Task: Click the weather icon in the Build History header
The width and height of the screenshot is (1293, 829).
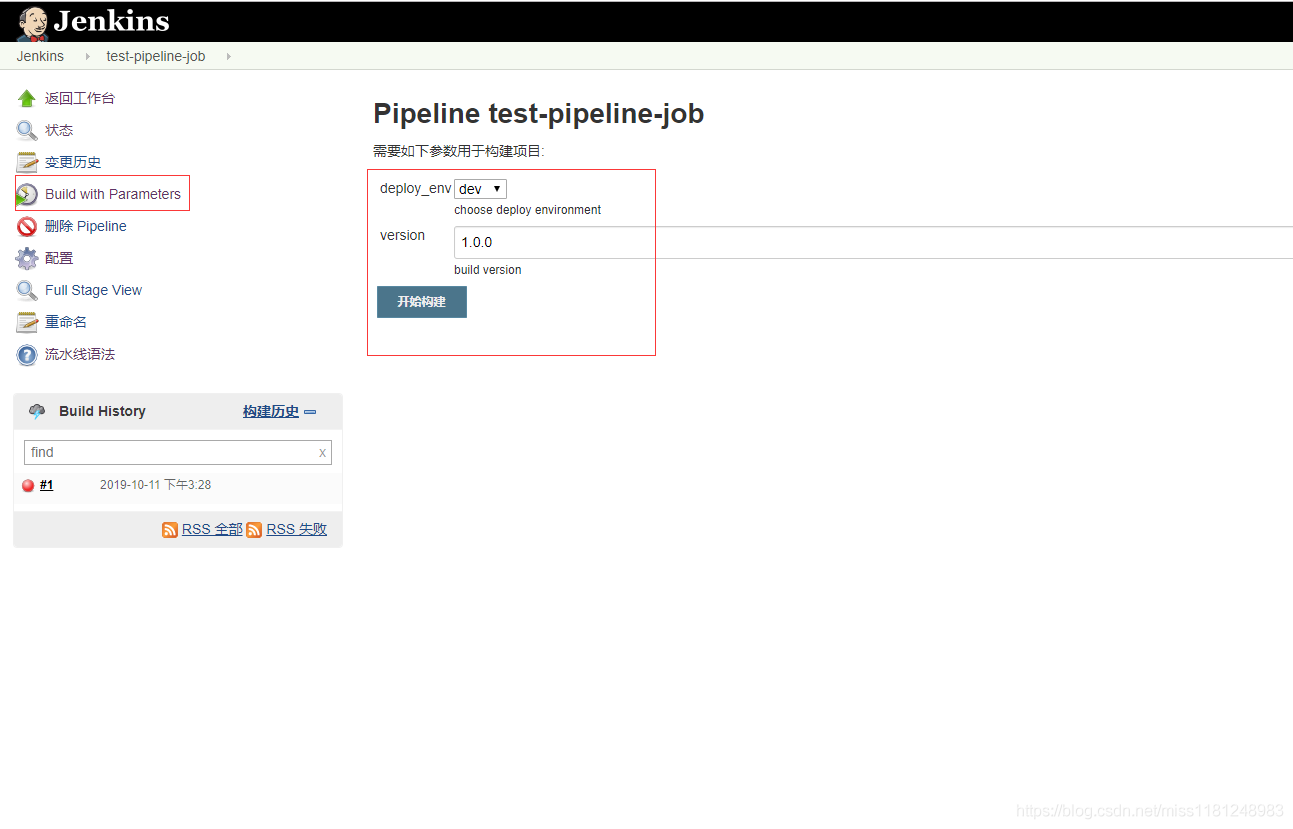Action: (x=37, y=411)
